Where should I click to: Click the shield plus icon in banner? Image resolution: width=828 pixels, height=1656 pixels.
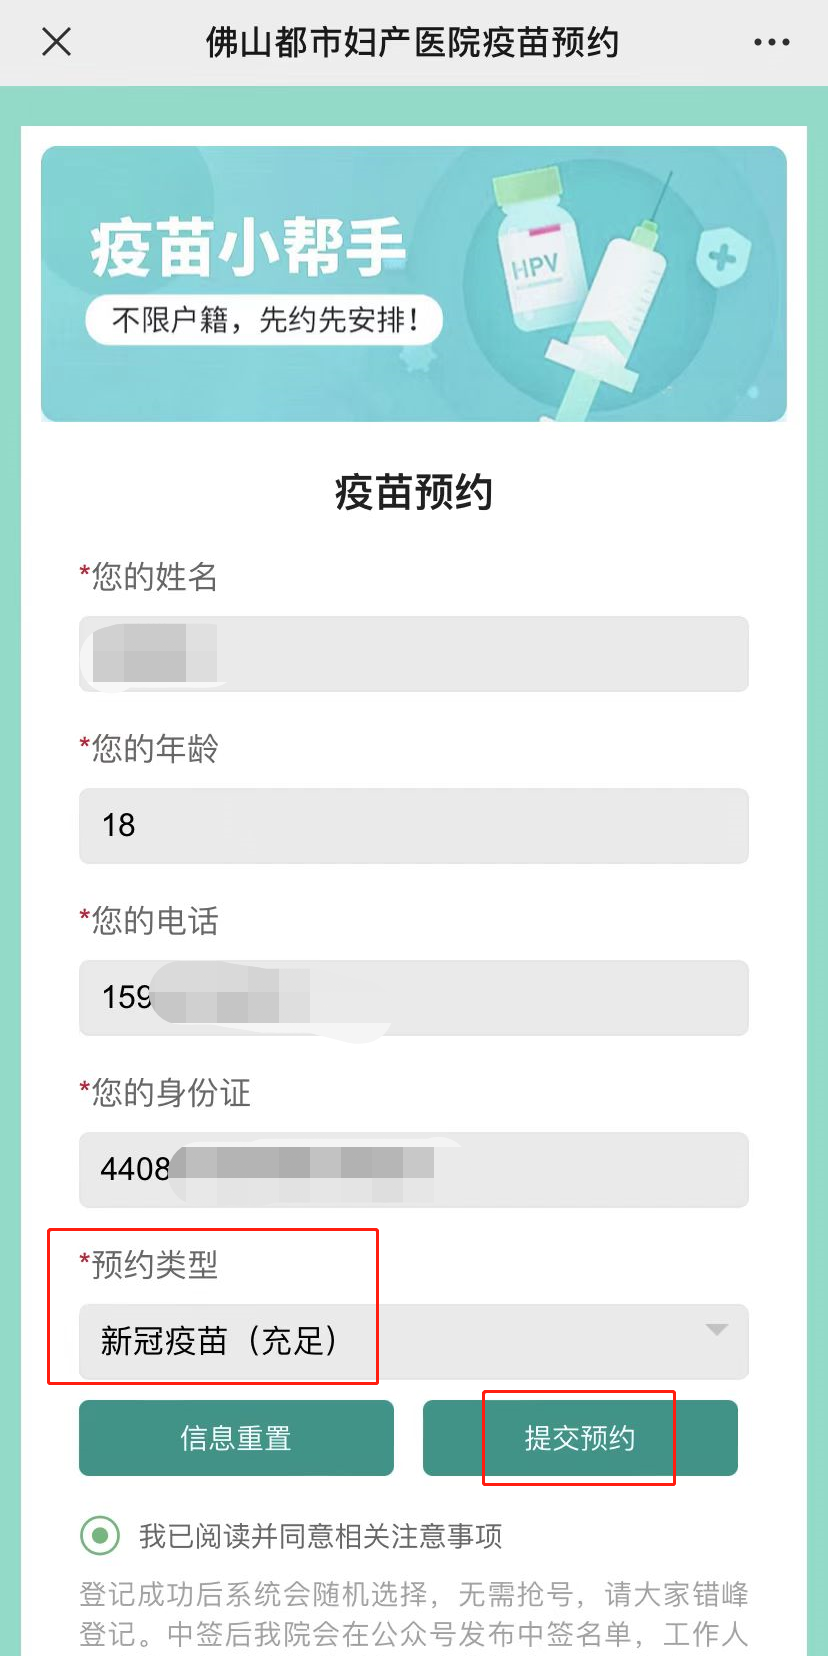pos(722,258)
